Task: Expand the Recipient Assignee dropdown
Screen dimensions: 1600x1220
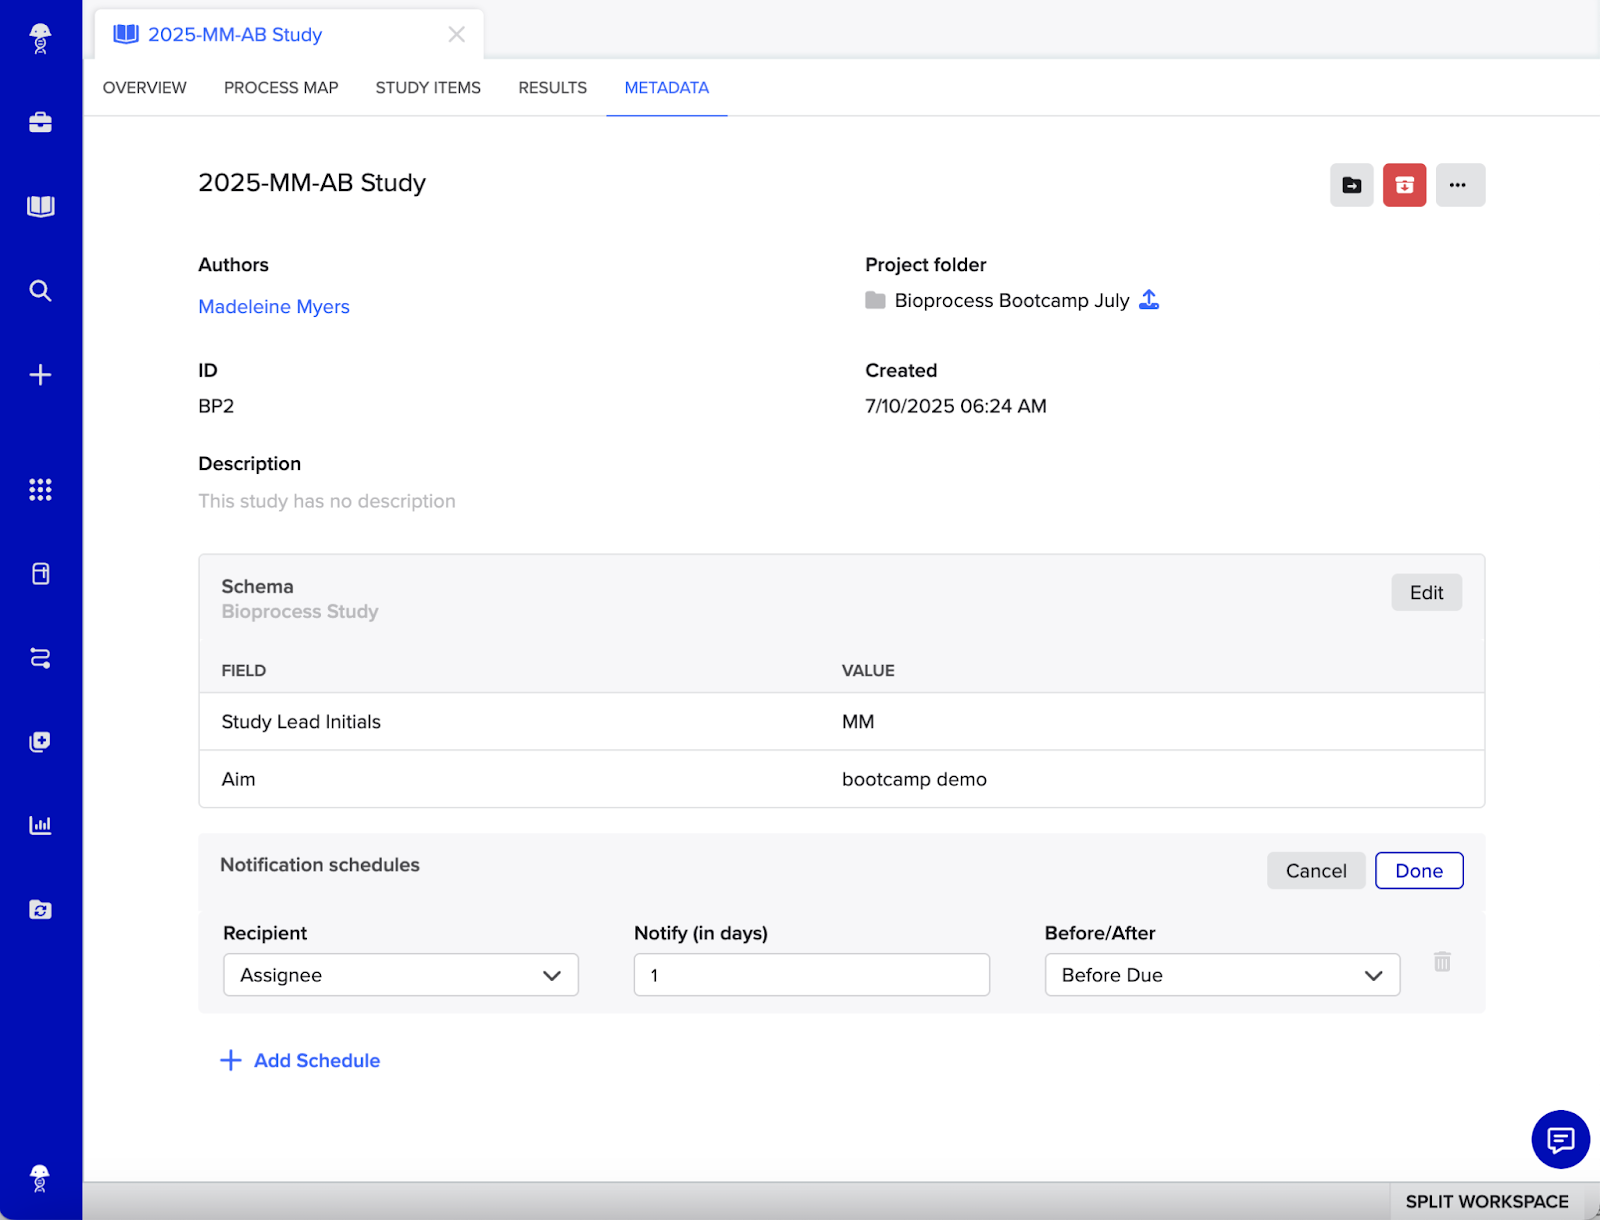Action: coord(400,975)
